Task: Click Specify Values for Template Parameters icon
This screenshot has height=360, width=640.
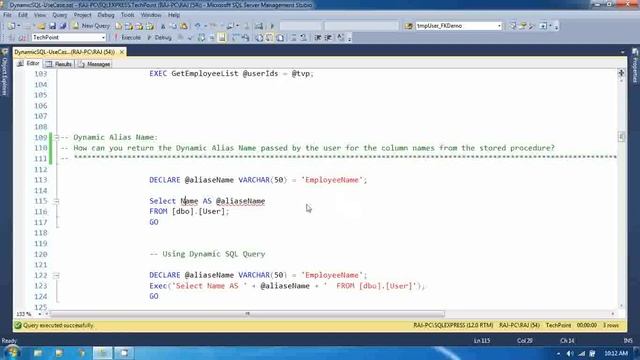Action: coord(341,38)
